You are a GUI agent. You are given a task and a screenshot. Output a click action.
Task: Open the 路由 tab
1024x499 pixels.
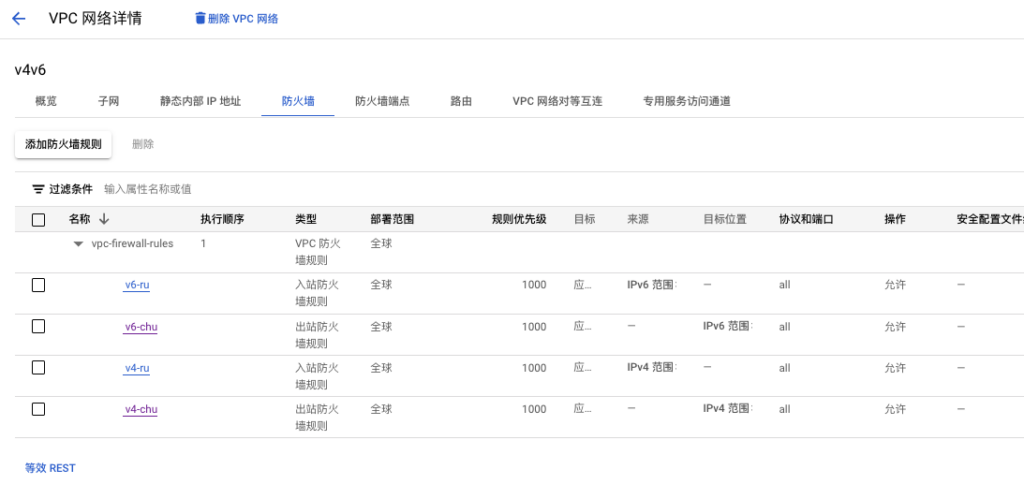[461, 101]
